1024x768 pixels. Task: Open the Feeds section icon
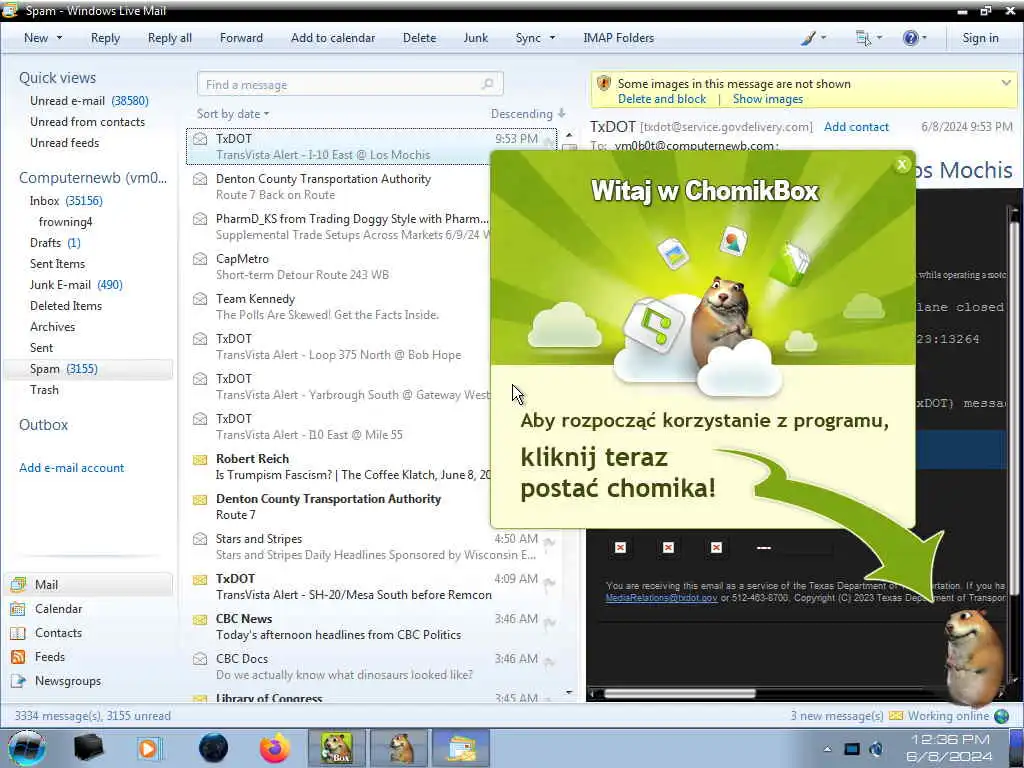pyautogui.click(x=18, y=657)
